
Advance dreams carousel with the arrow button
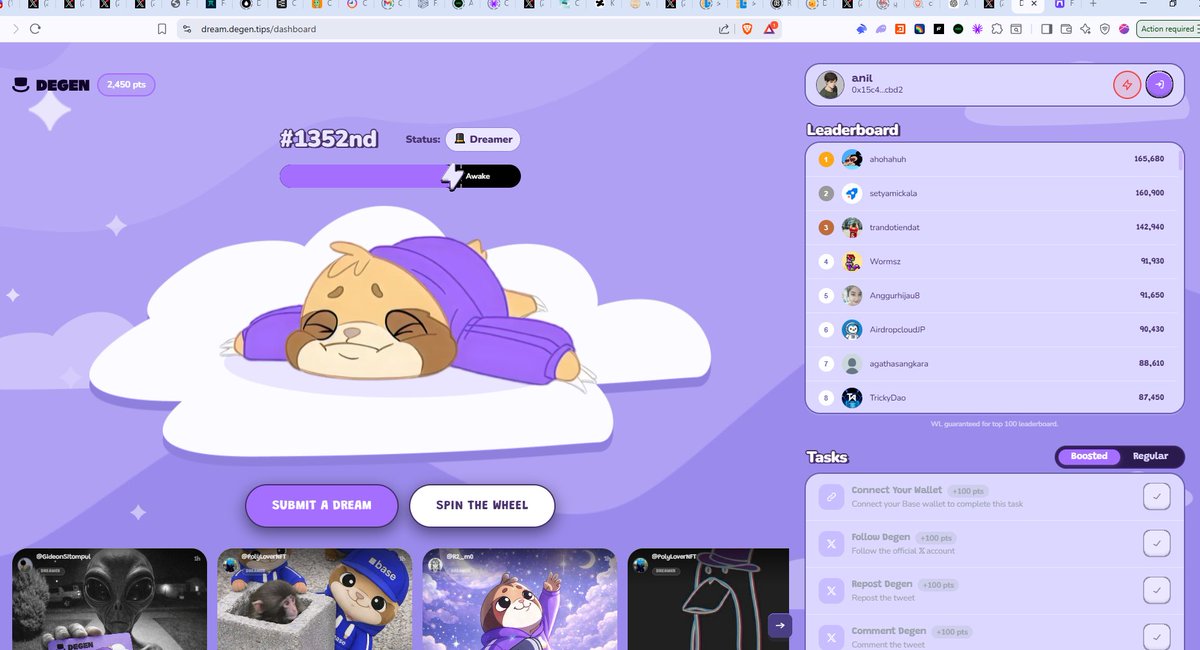click(780, 625)
